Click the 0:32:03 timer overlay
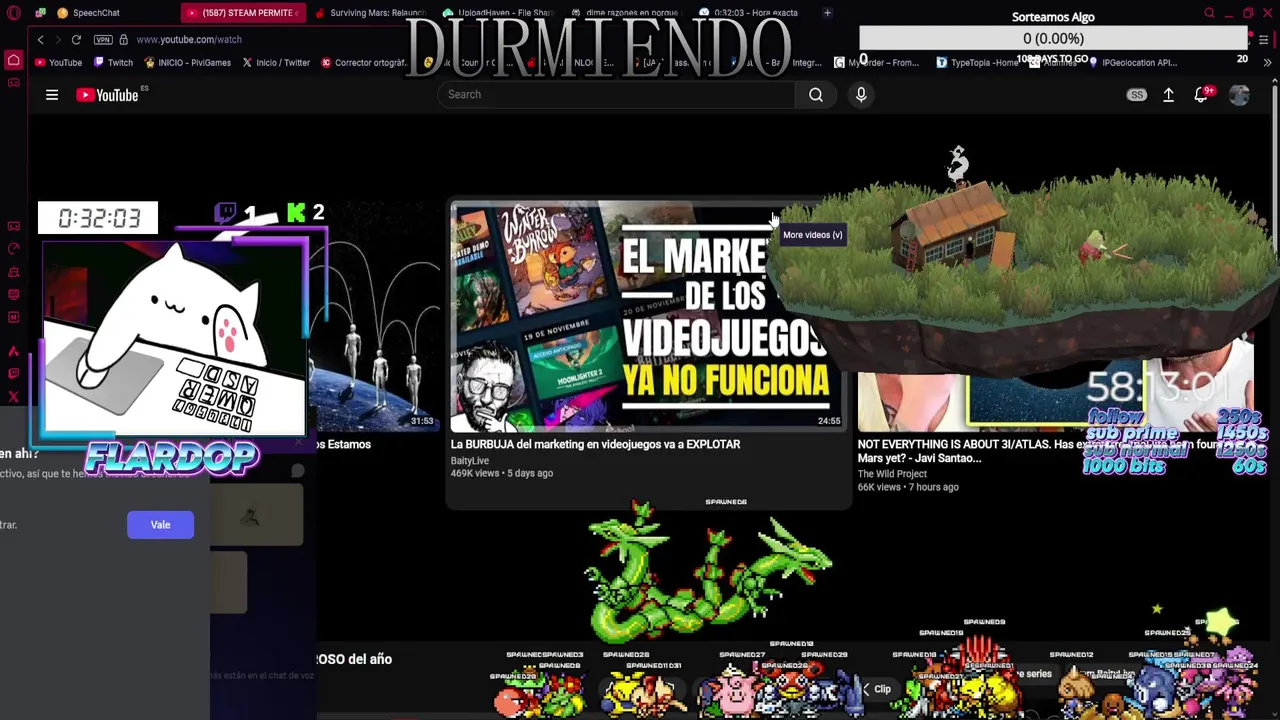This screenshot has width=1280, height=720. 98,218
